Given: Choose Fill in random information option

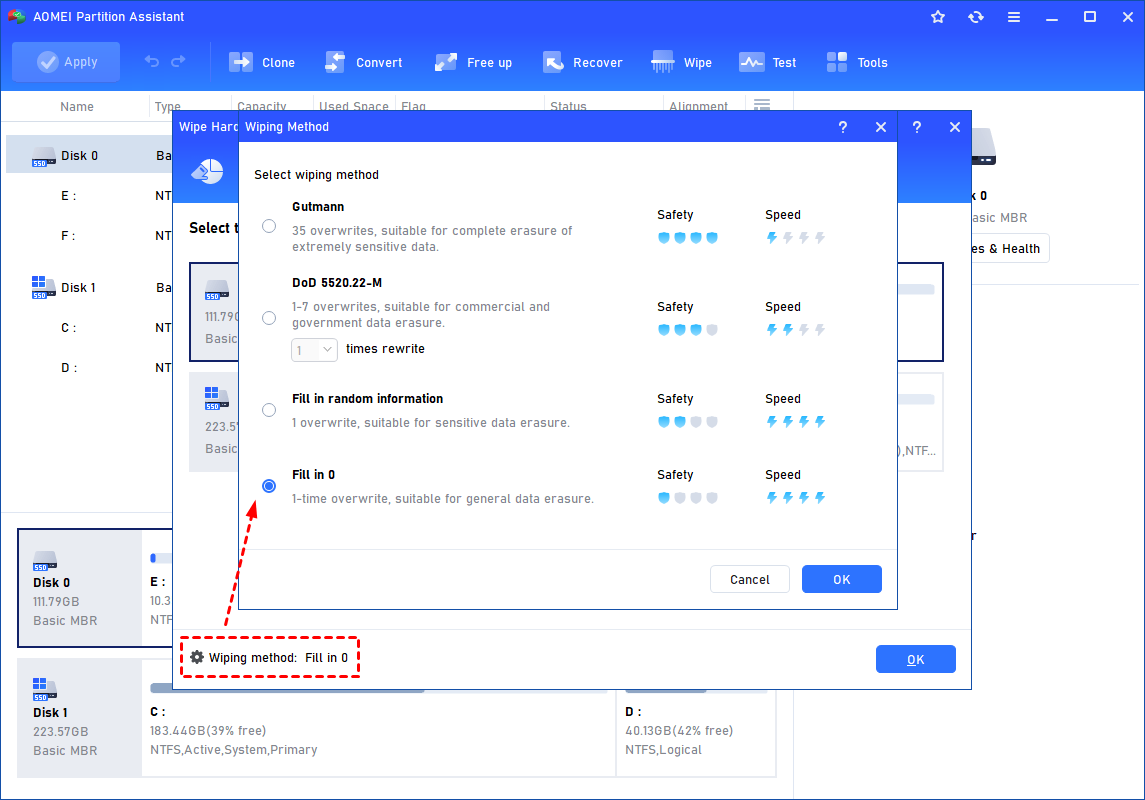Looking at the screenshot, I should (x=269, y=410).
